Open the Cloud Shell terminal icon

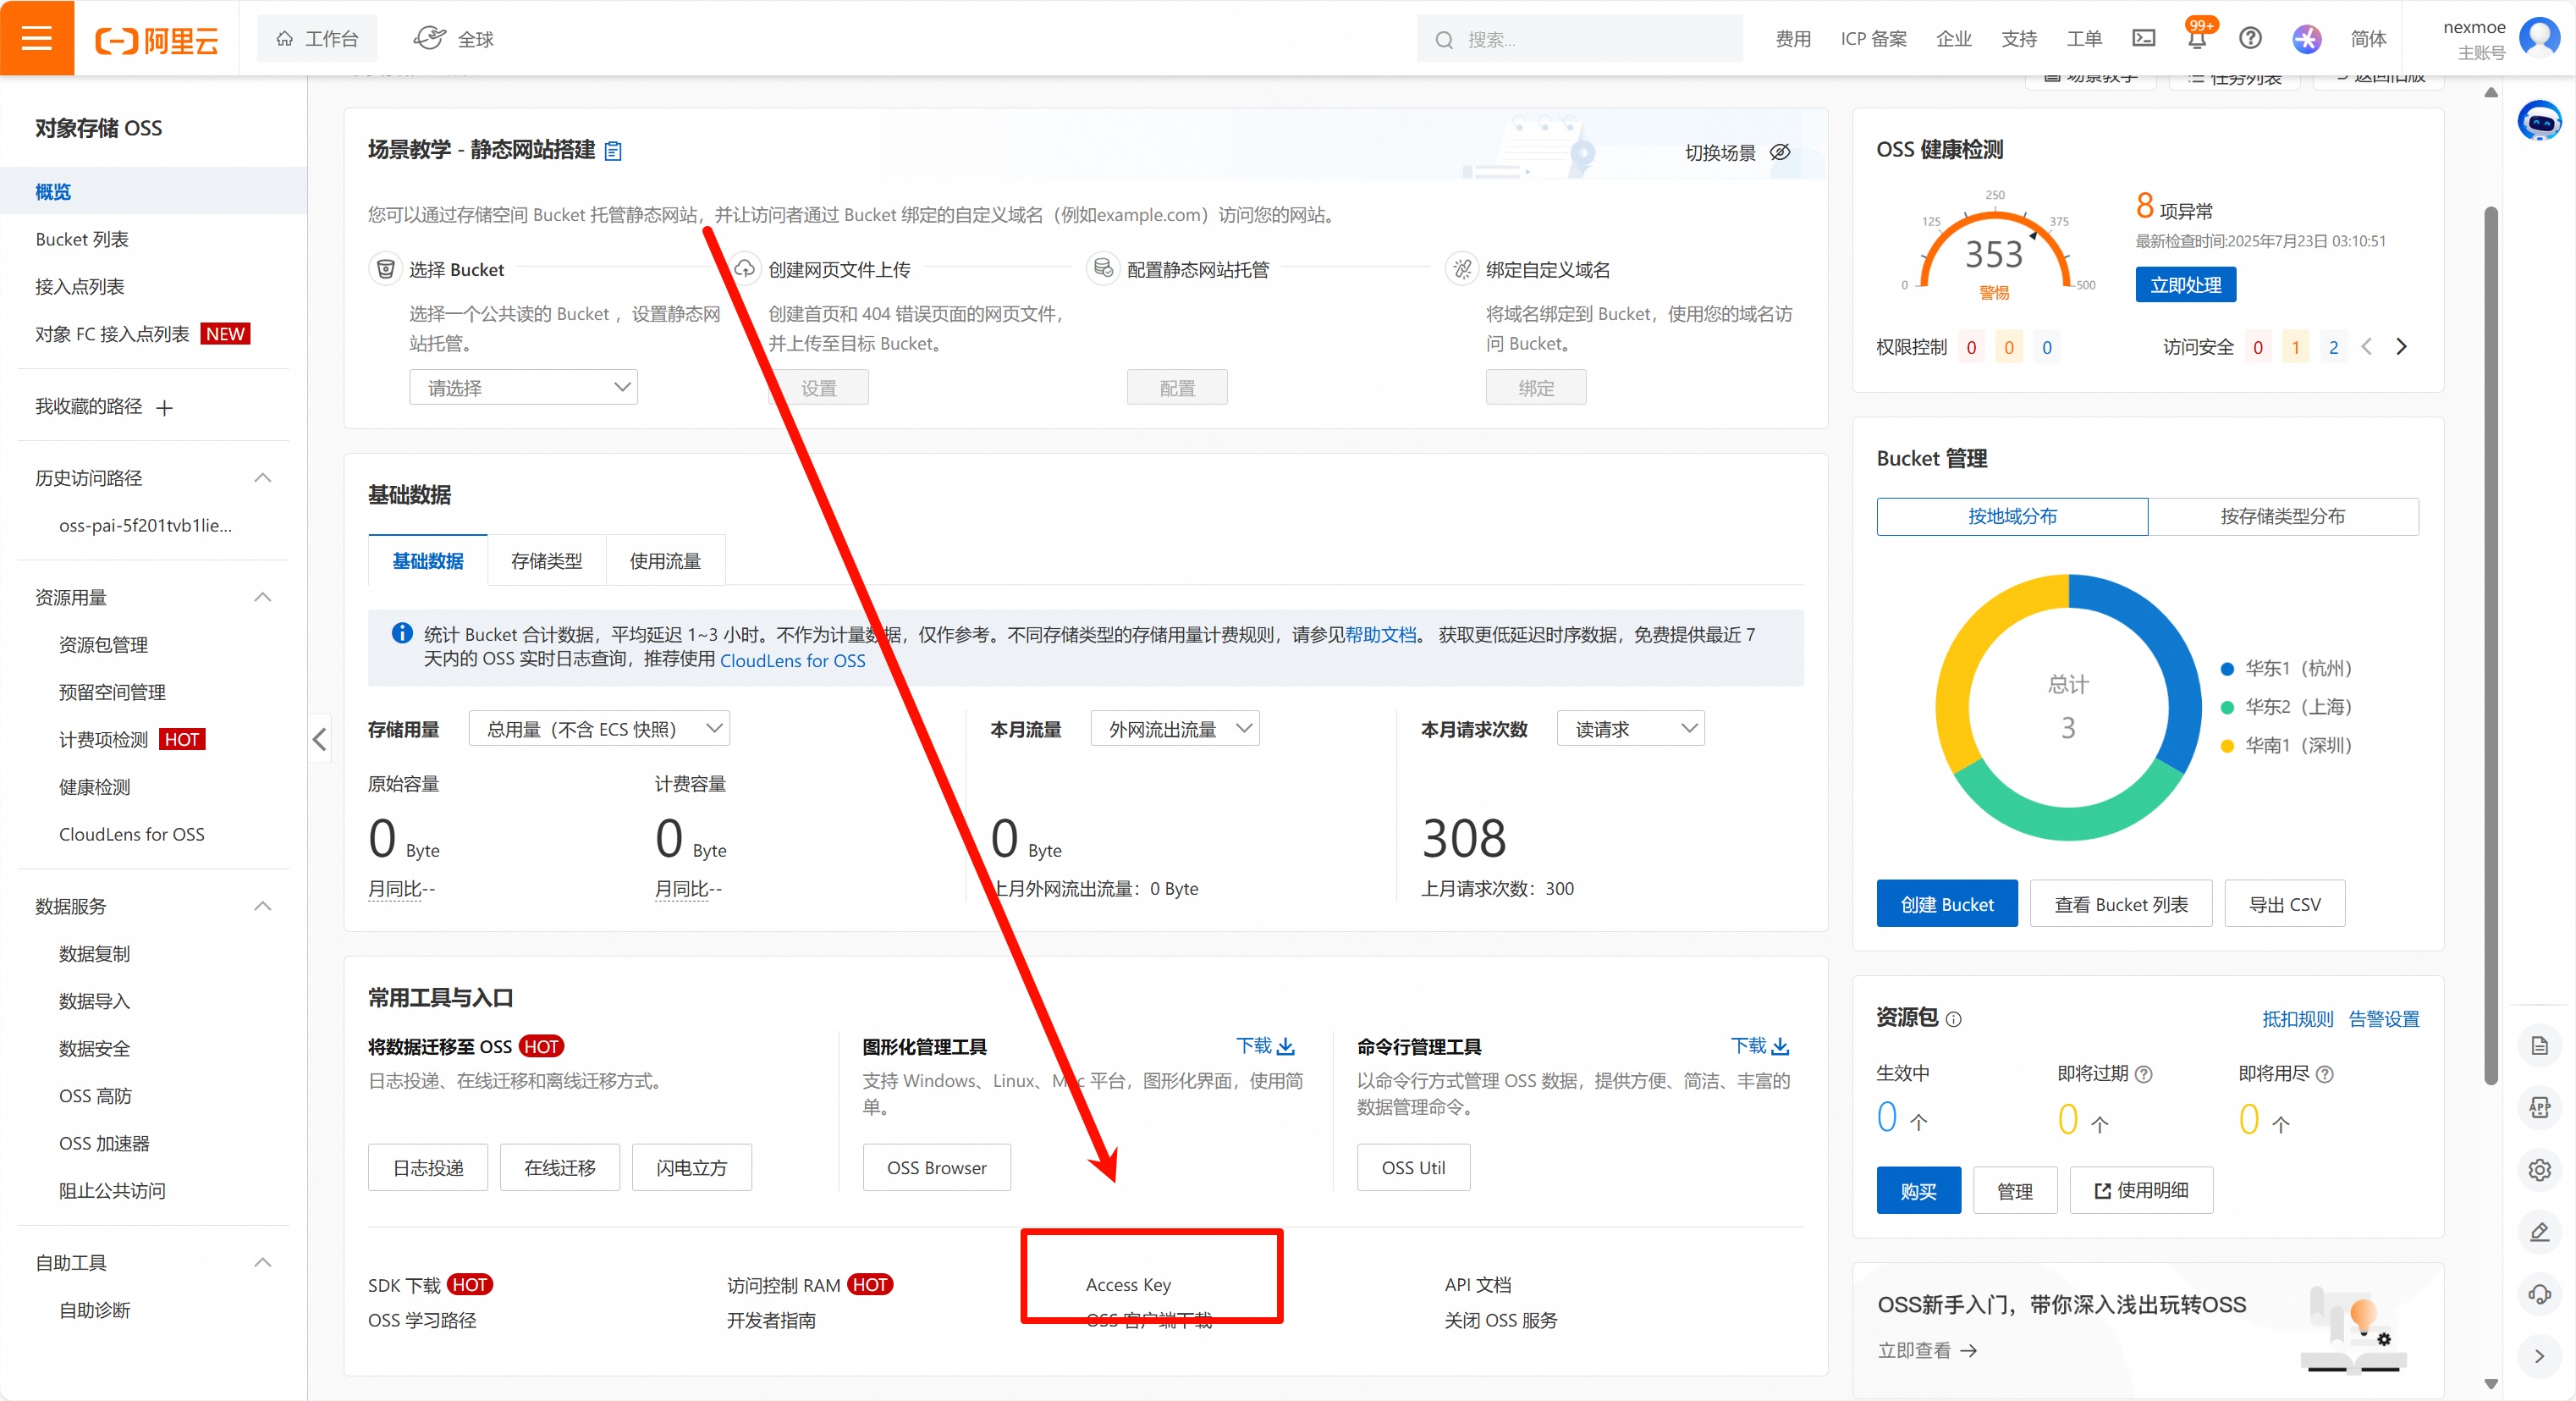click(x=2143, y=38)
